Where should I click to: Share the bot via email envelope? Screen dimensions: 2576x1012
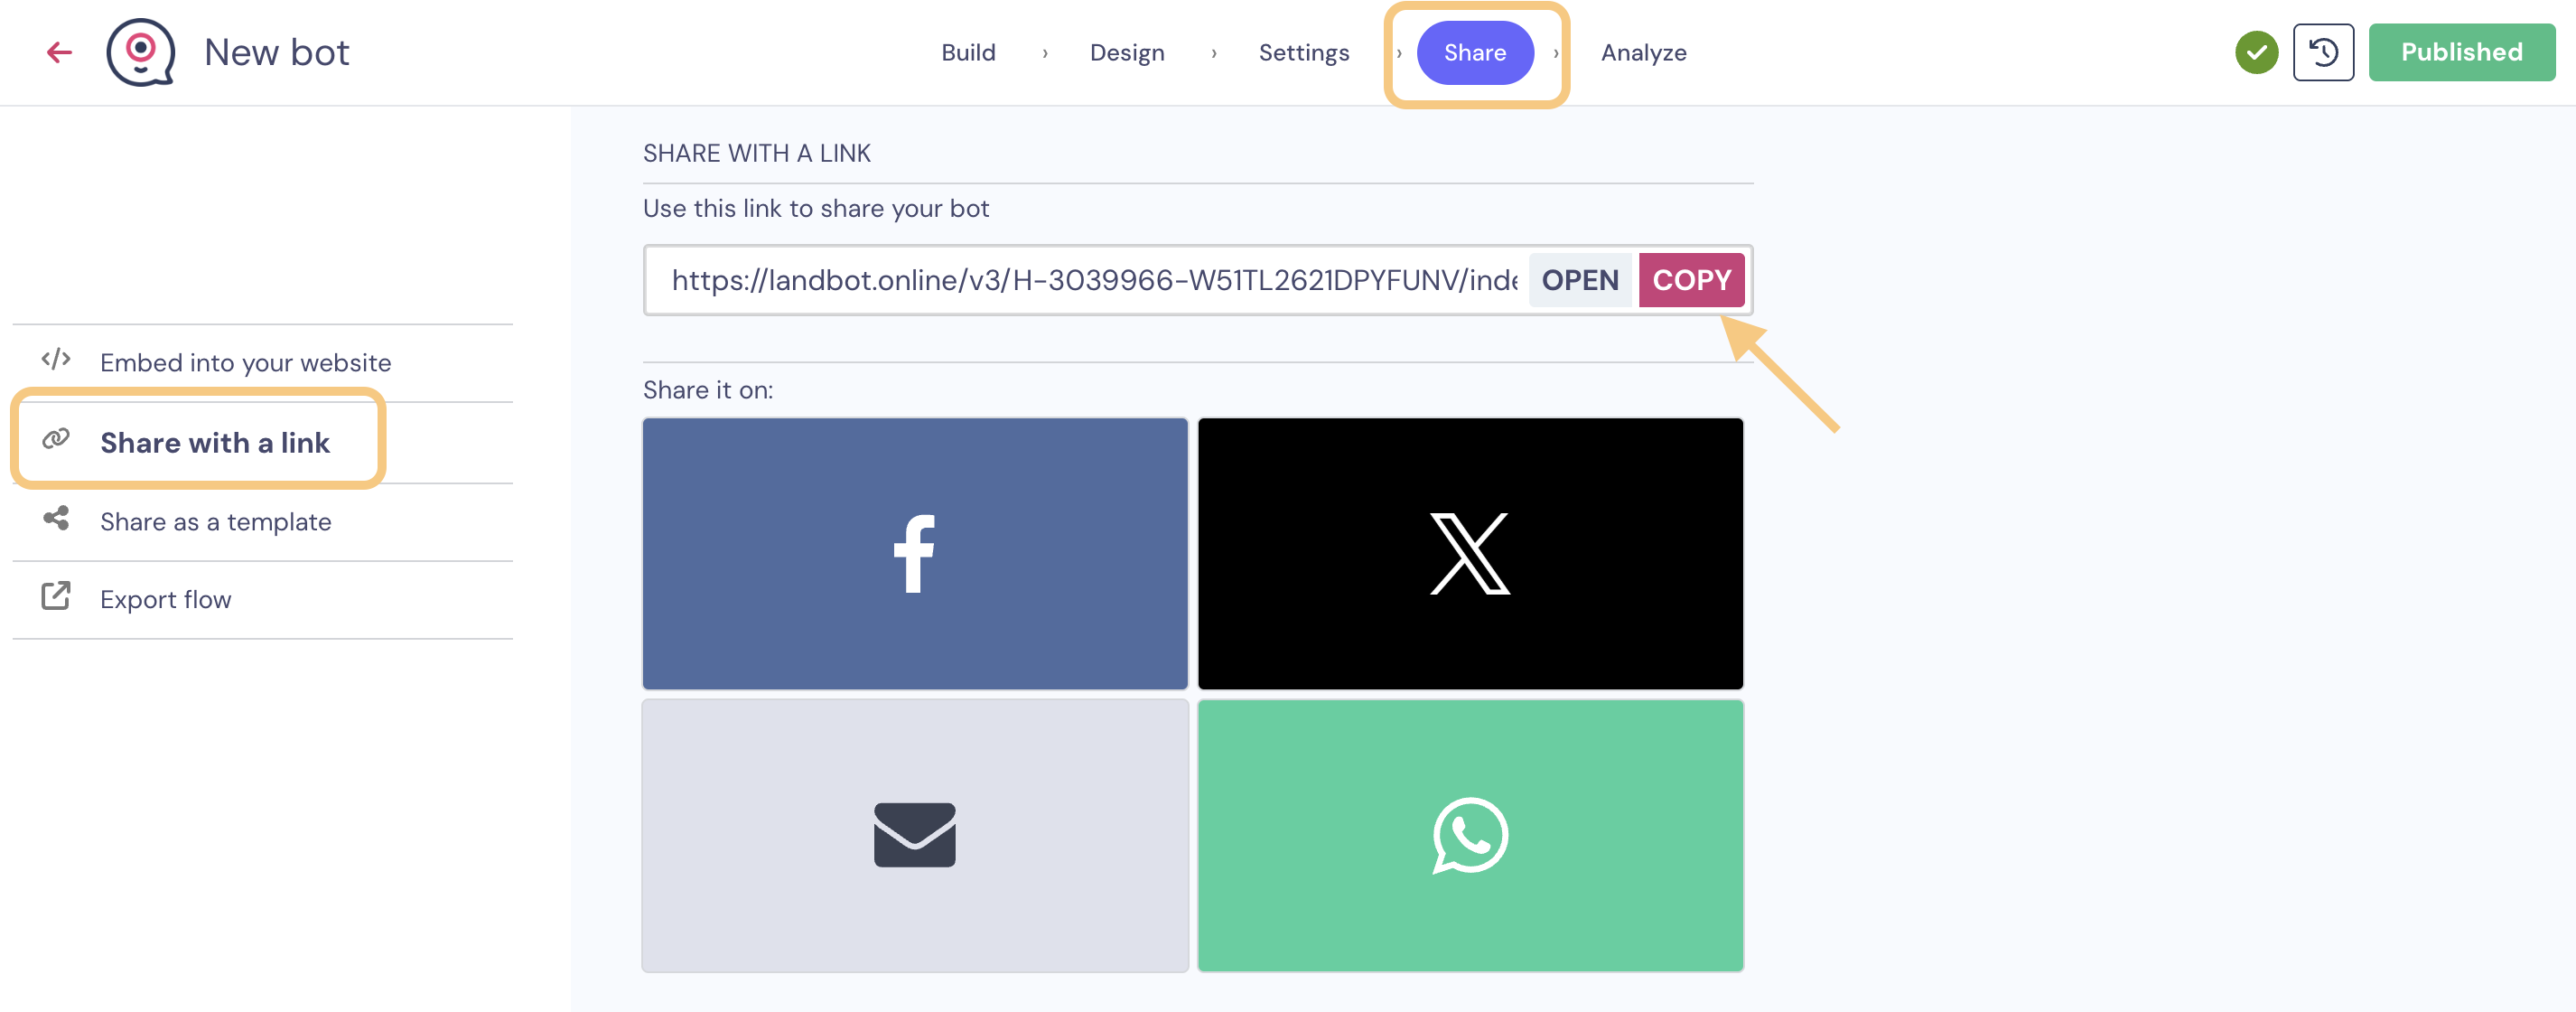point(914,835)
